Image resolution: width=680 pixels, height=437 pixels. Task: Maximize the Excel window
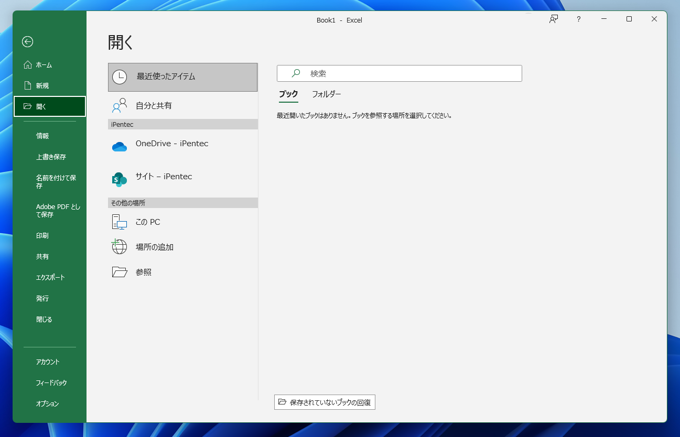(629, 19)
